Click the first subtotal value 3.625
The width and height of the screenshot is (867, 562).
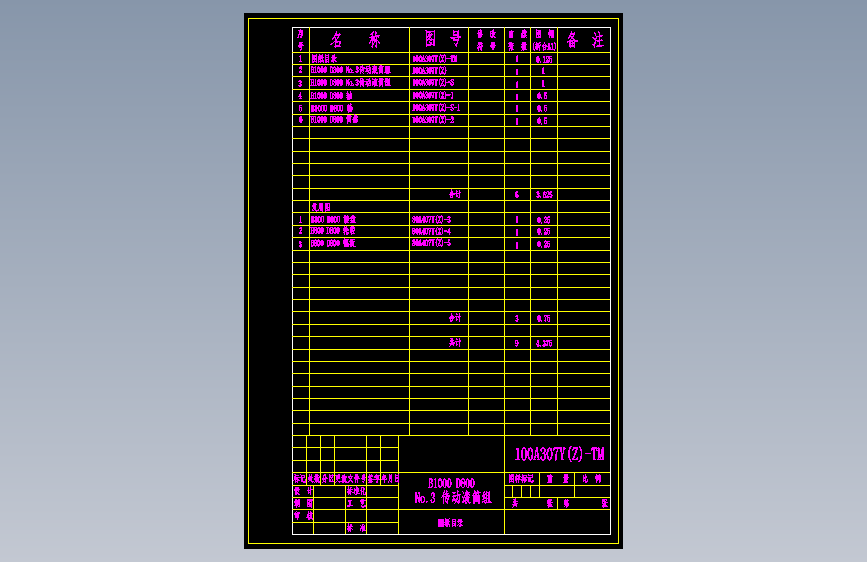click(544, 195)
